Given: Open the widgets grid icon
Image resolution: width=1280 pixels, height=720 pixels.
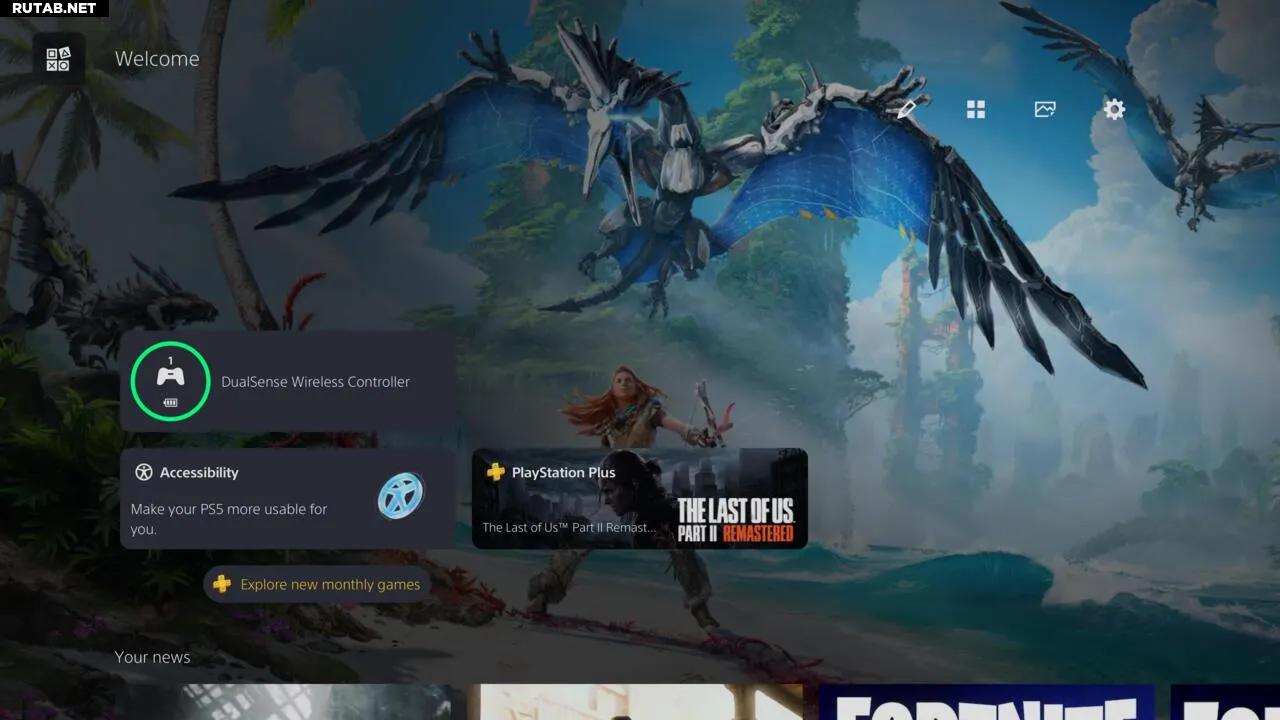Looking at the screenshot, I should [x=976, y=109].
